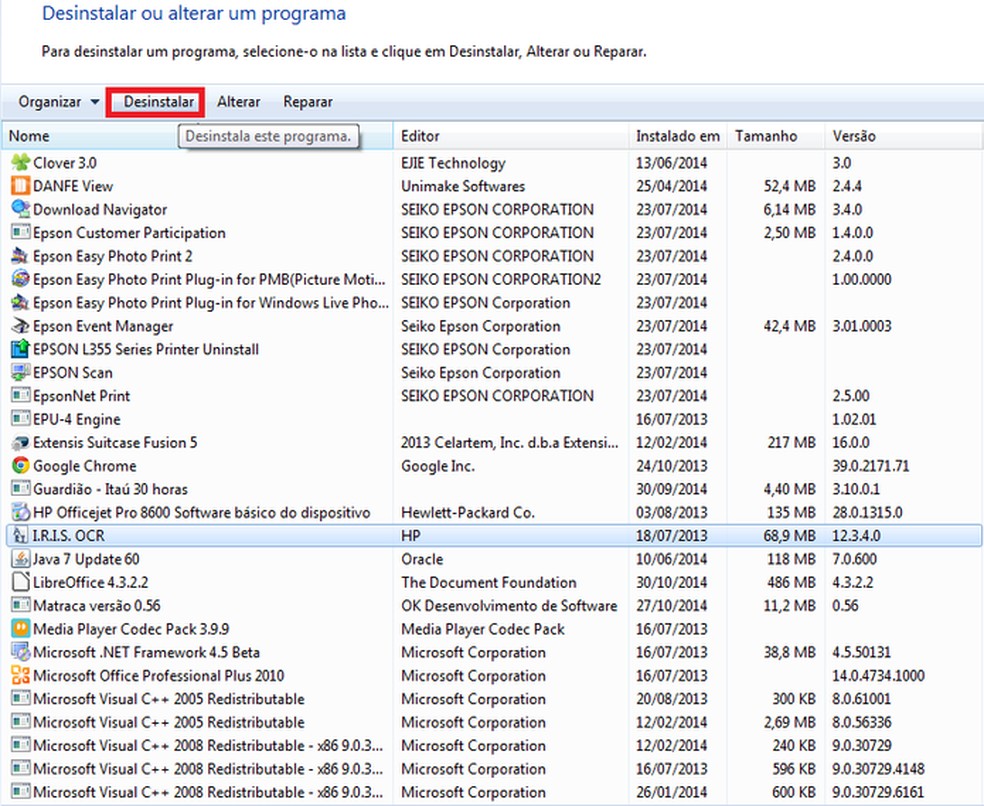984x806 pixels.
Task: Choose Reparar in the toolbar
Action: click(308, 102)
